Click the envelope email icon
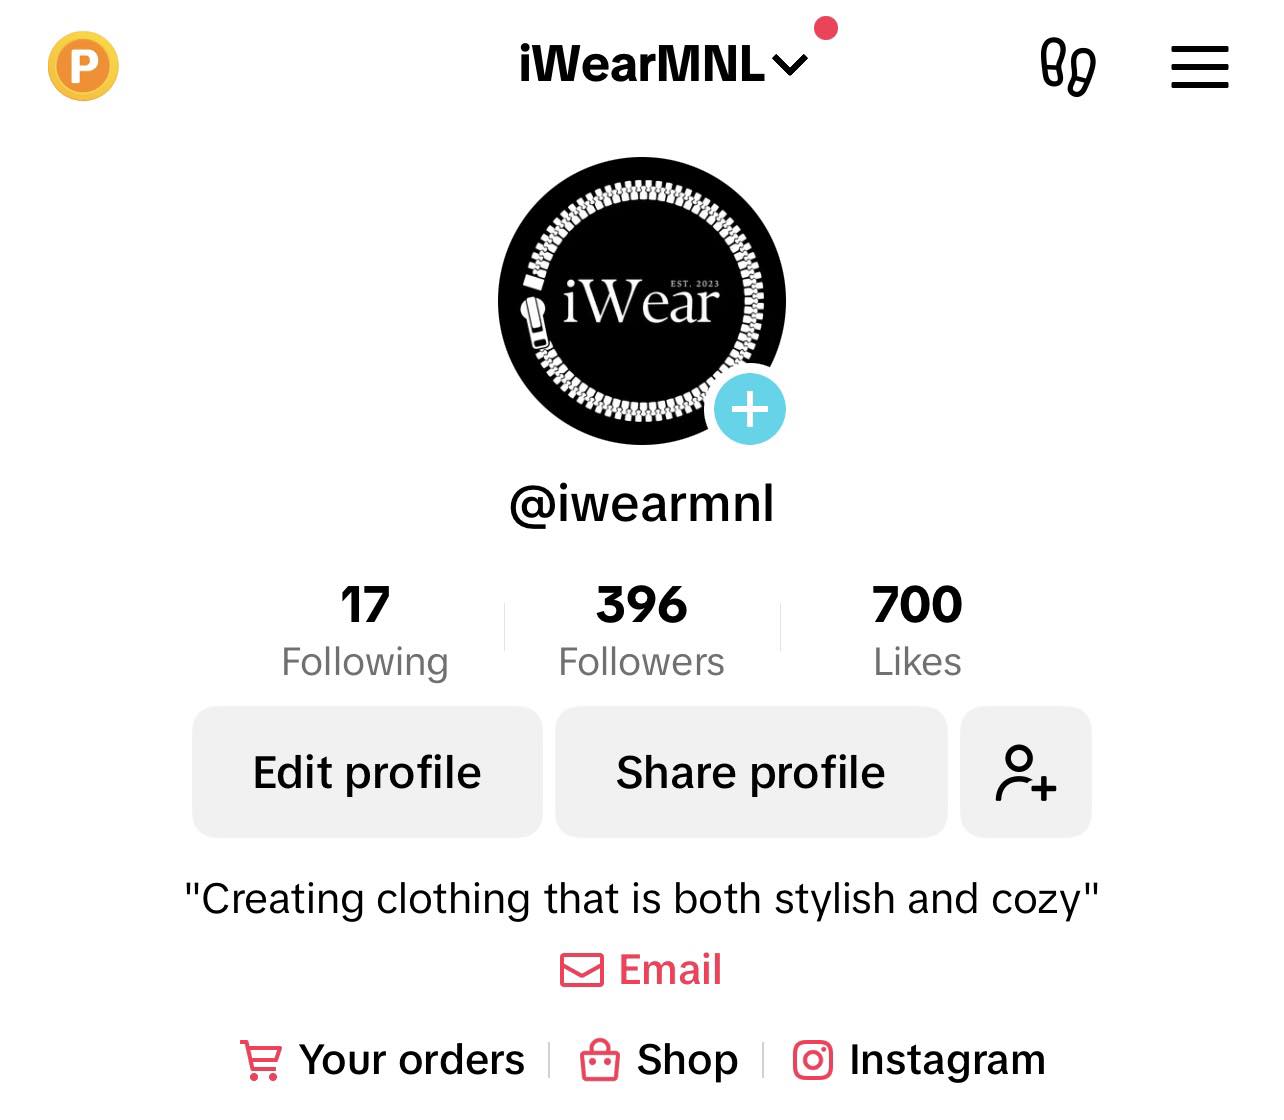The width and height of the screenshot is (1284, 1120). tap(582, 970)
